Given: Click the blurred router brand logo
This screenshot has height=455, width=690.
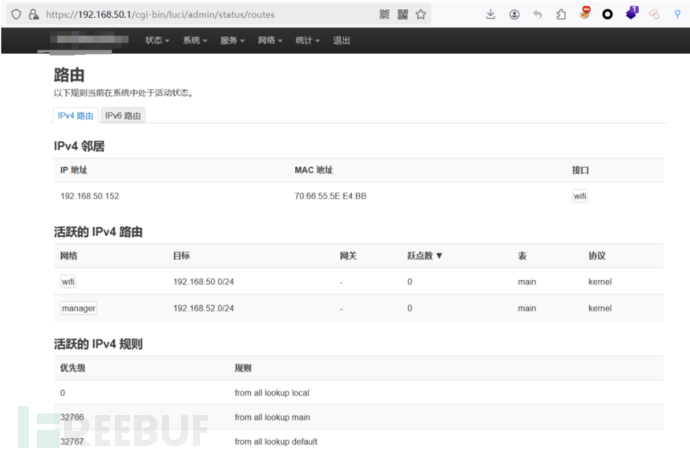Looking at the screenshot, I should 89,40.
